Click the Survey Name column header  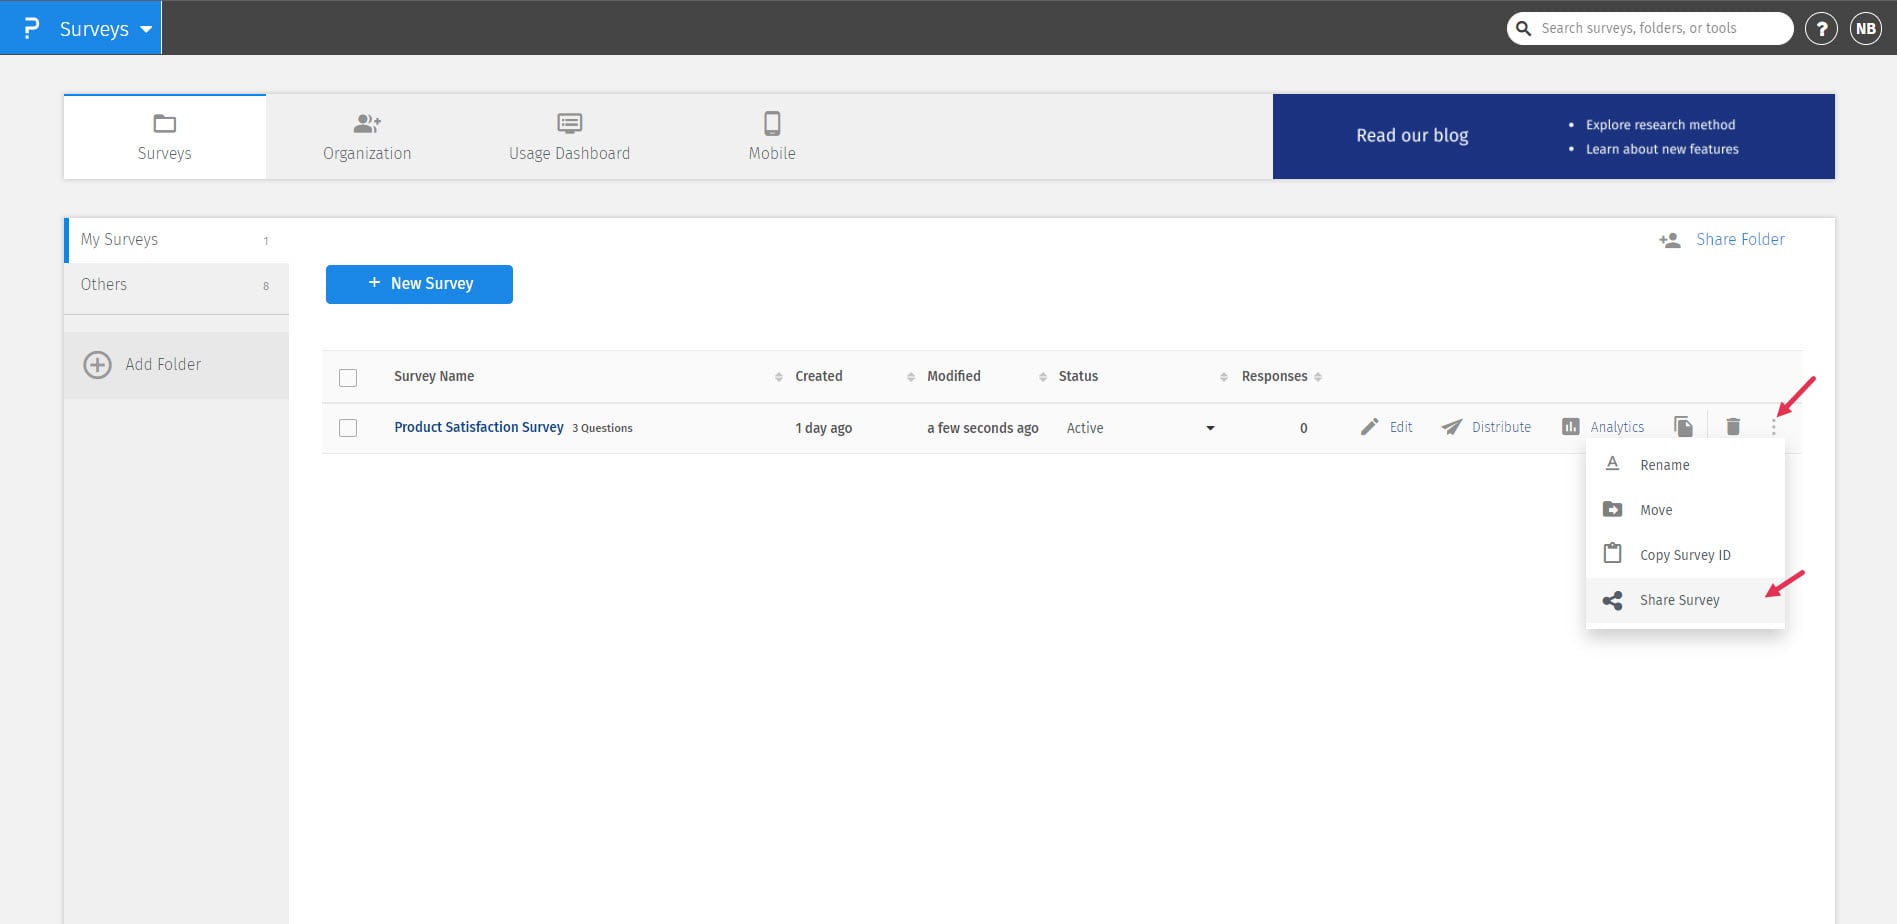pyautogui.click(x=434, y=377)
